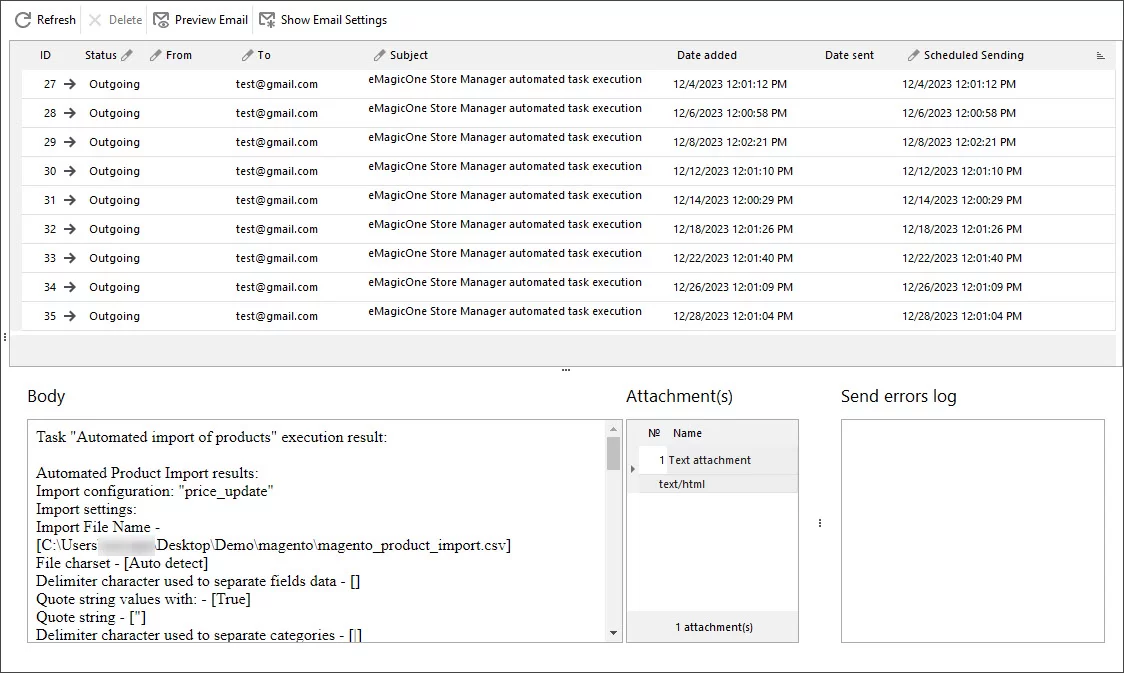Select email row with ID 27
Viewport: 1124px width, 673px height.
568,84
